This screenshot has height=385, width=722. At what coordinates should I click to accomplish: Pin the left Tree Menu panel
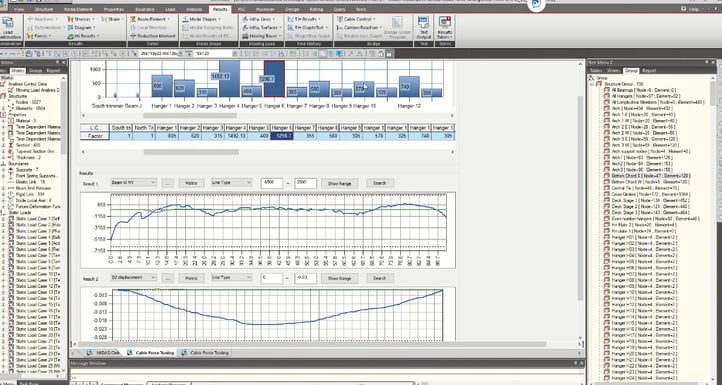click(x=58, y=62)
